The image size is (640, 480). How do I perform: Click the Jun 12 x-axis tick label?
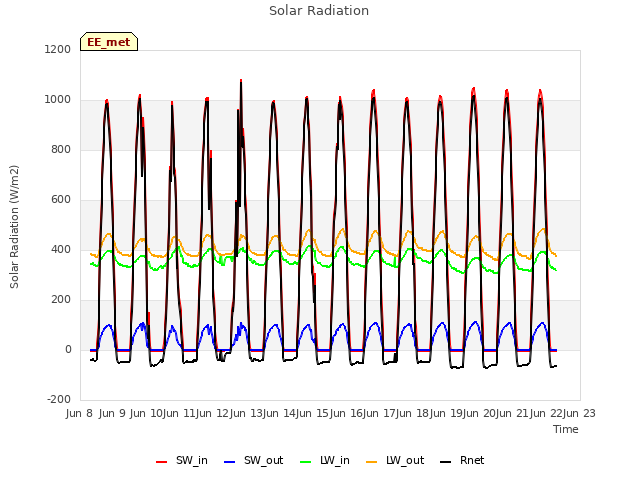click(213, 413)
